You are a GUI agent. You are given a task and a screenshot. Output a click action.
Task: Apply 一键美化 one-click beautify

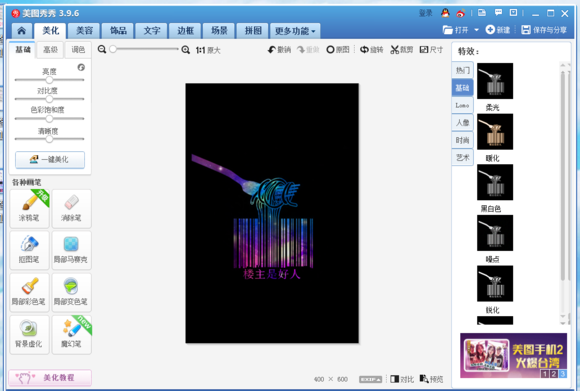tap(50, 159)
